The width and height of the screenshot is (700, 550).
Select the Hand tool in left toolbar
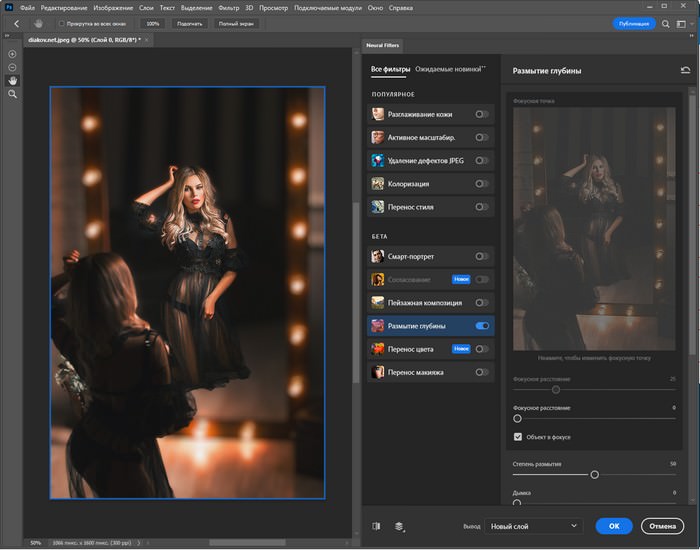coord(13,80)
